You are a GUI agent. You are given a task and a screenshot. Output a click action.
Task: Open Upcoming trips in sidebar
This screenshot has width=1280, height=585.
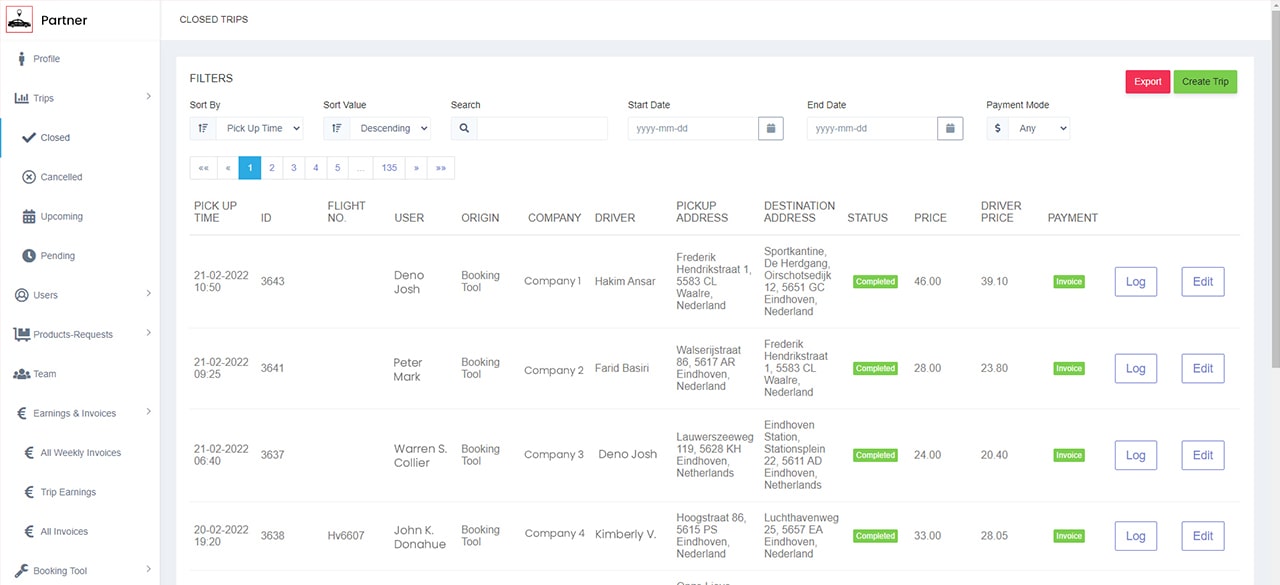coord(61,216)
